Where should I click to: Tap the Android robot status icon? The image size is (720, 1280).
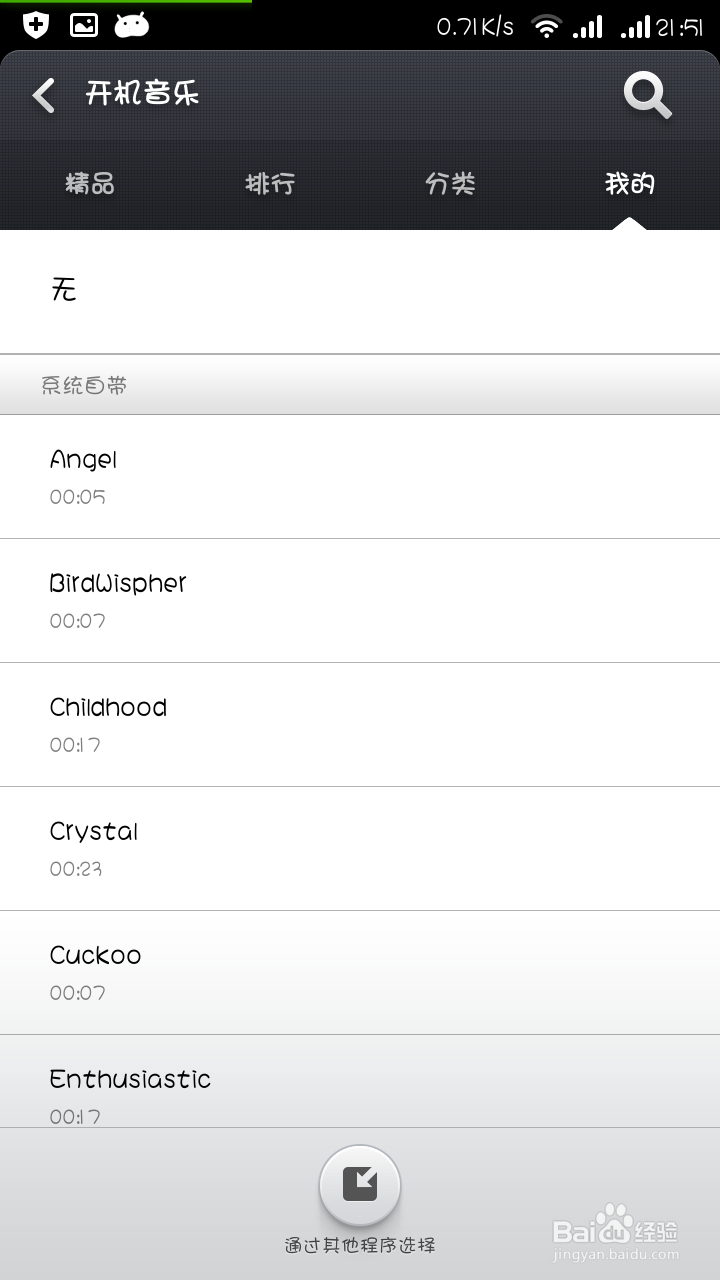(132, 25)
